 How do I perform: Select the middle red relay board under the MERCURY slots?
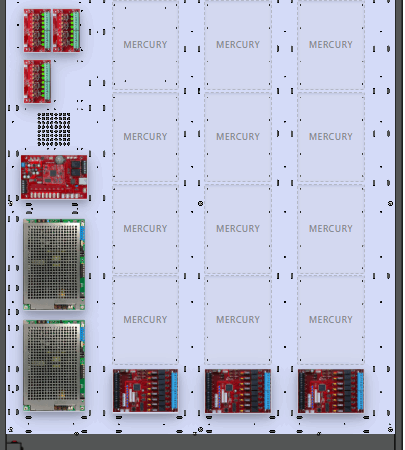(x=238, y=391)
